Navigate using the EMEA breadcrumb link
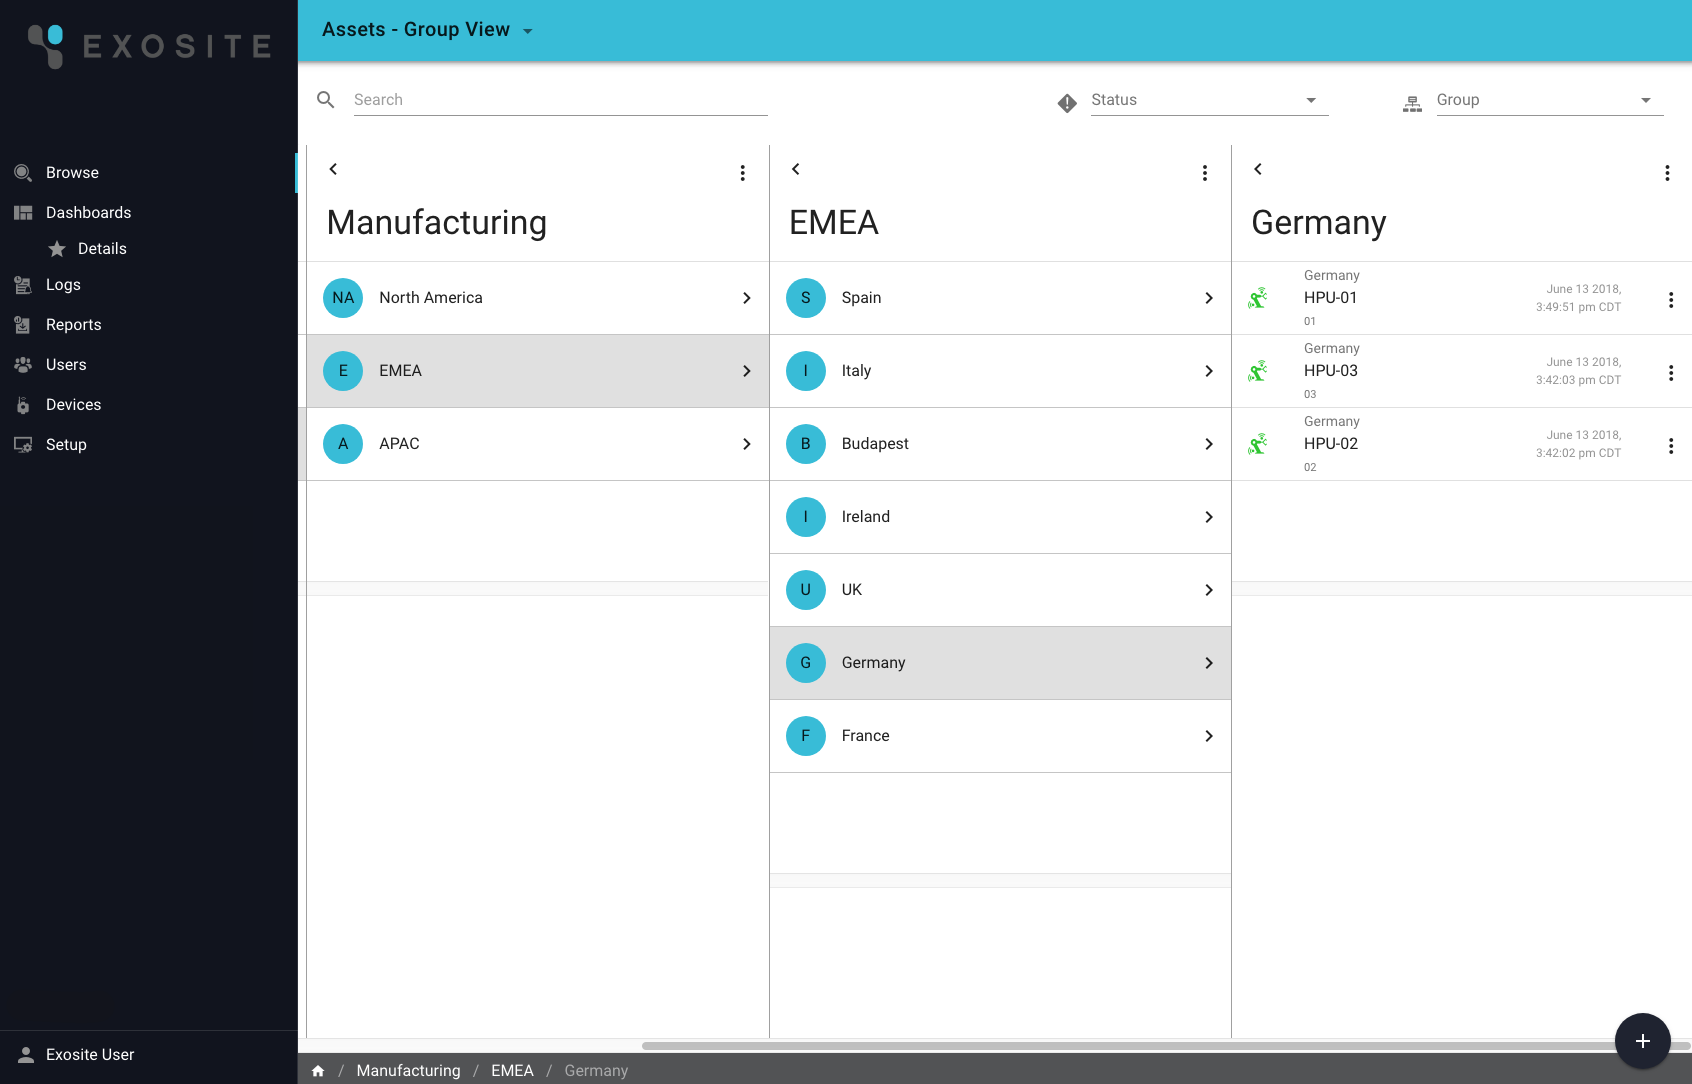 512,1070
